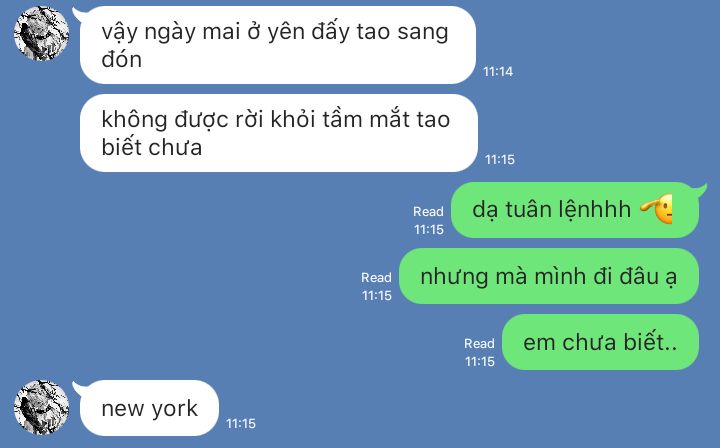This screenshot has height=448, width=720.
Task: Click the "nhưng mà mình đi đâu ạ" bubble
Action: click(x=549, y=276)
